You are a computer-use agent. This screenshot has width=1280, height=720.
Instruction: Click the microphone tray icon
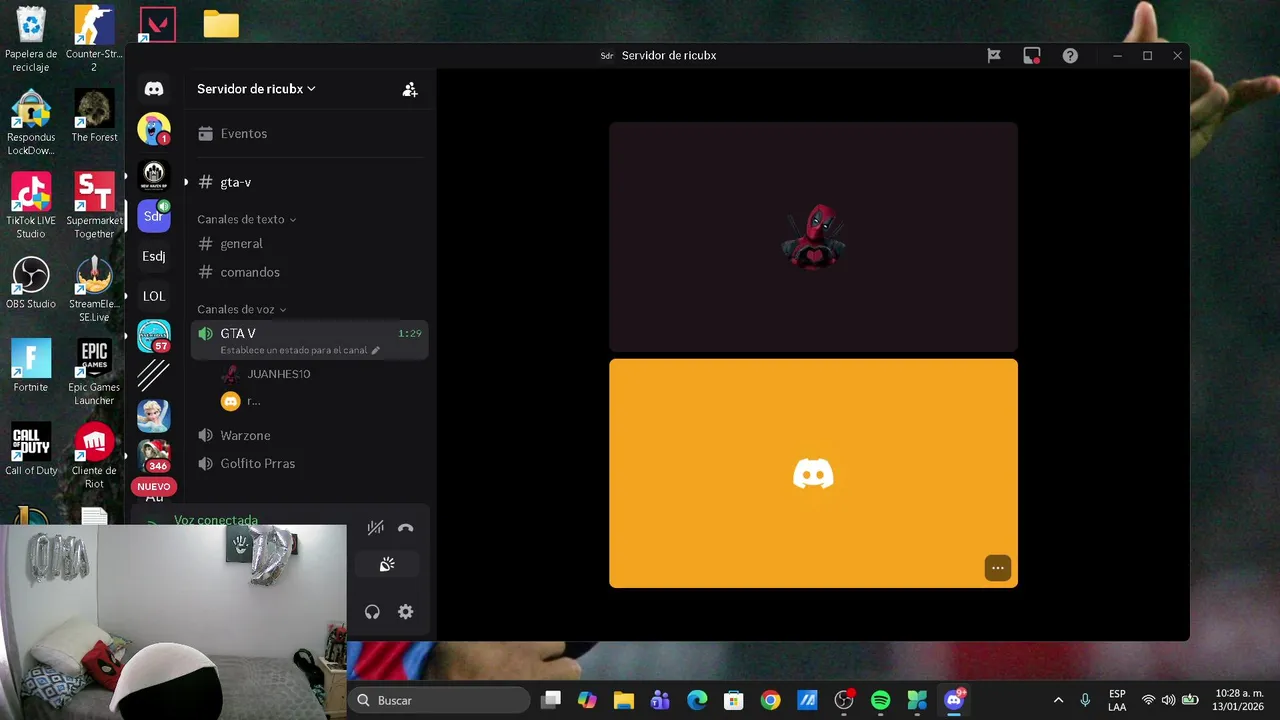pos(1085,700)
